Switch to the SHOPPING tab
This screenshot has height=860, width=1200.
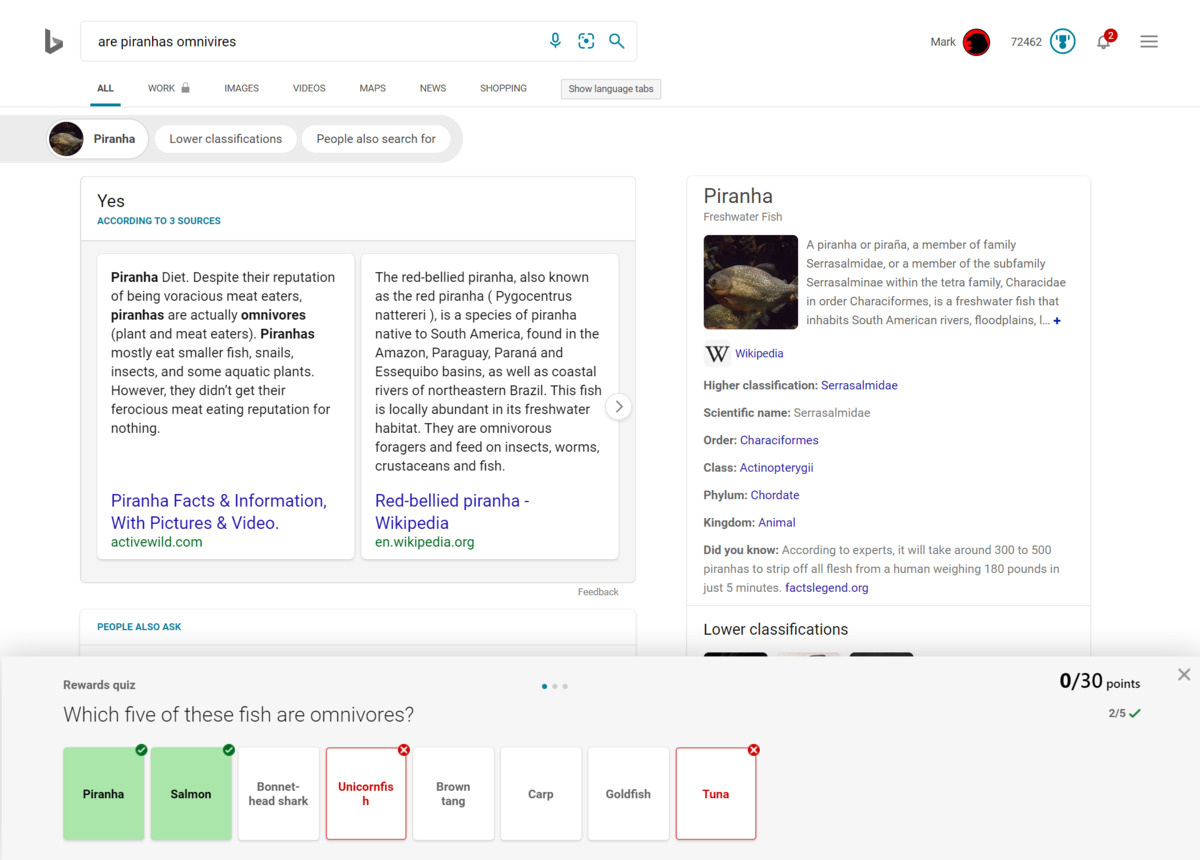503,88
